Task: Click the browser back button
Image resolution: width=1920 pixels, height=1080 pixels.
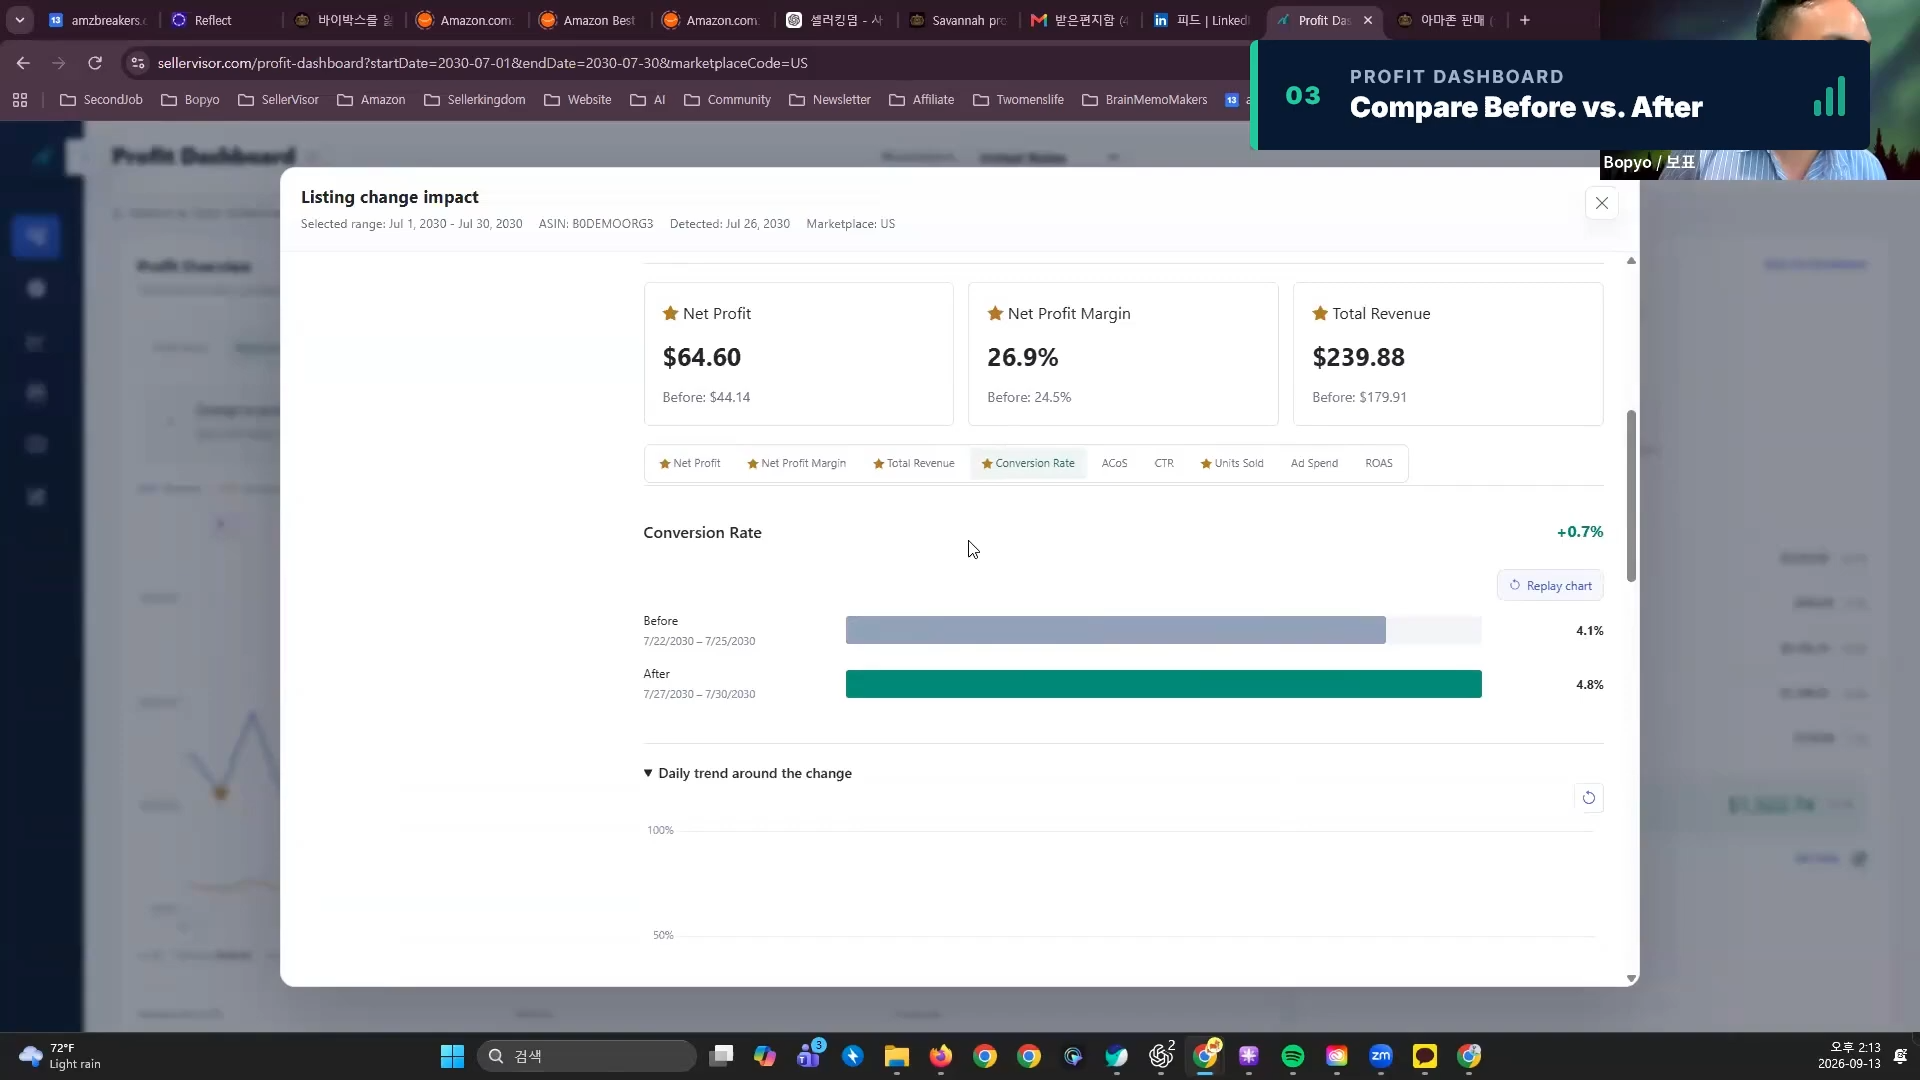Action: 23,63
